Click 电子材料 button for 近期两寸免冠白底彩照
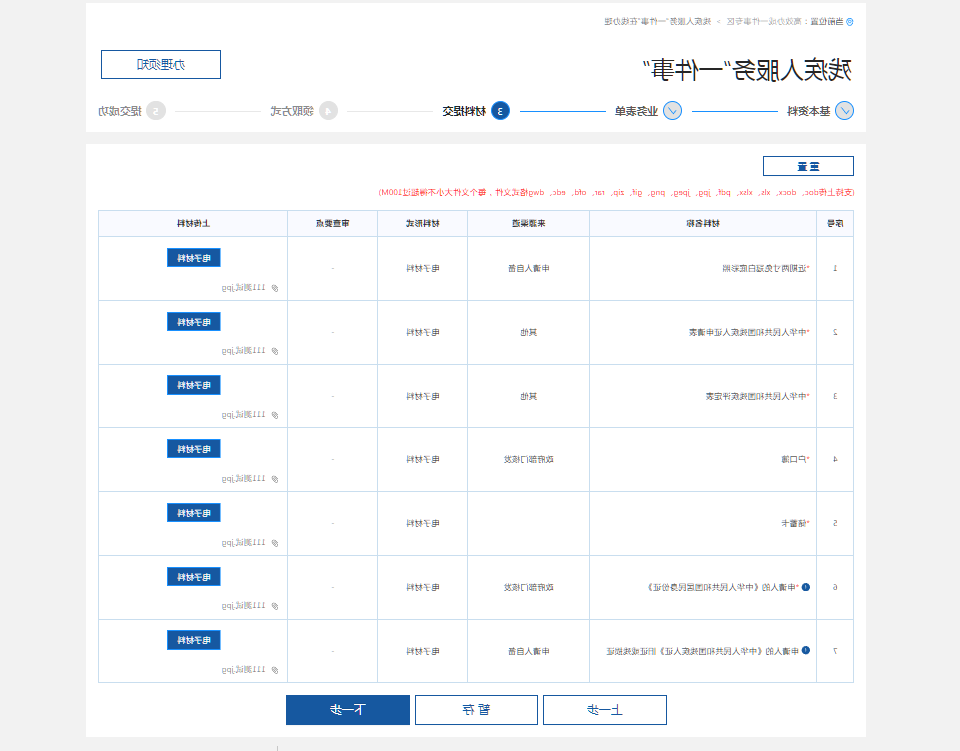The image size is (960, 751). pyautogui.click(x=193, y=258)
